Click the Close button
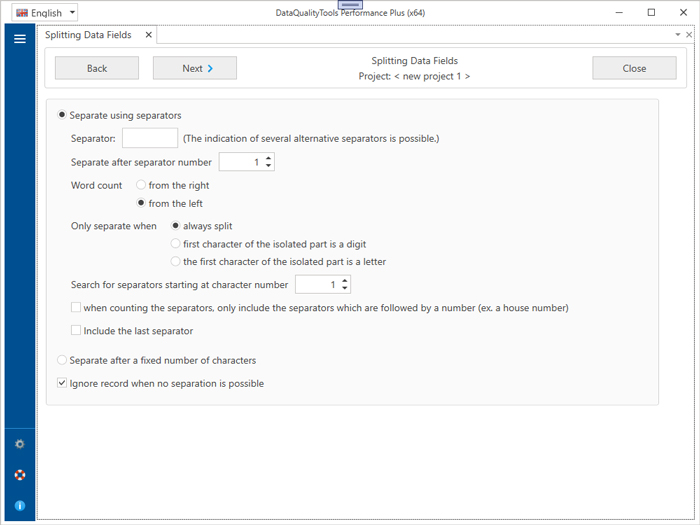Image resolution: width=700 pixels, height=525 pixels. (x=634, y=68)
